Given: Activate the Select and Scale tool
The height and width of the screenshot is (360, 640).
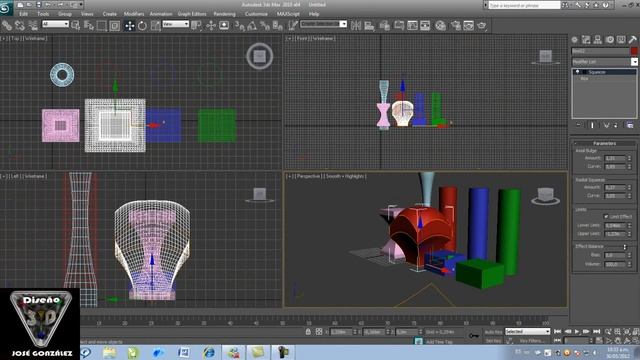Looking at the screenshot, I should pos(155,26).
